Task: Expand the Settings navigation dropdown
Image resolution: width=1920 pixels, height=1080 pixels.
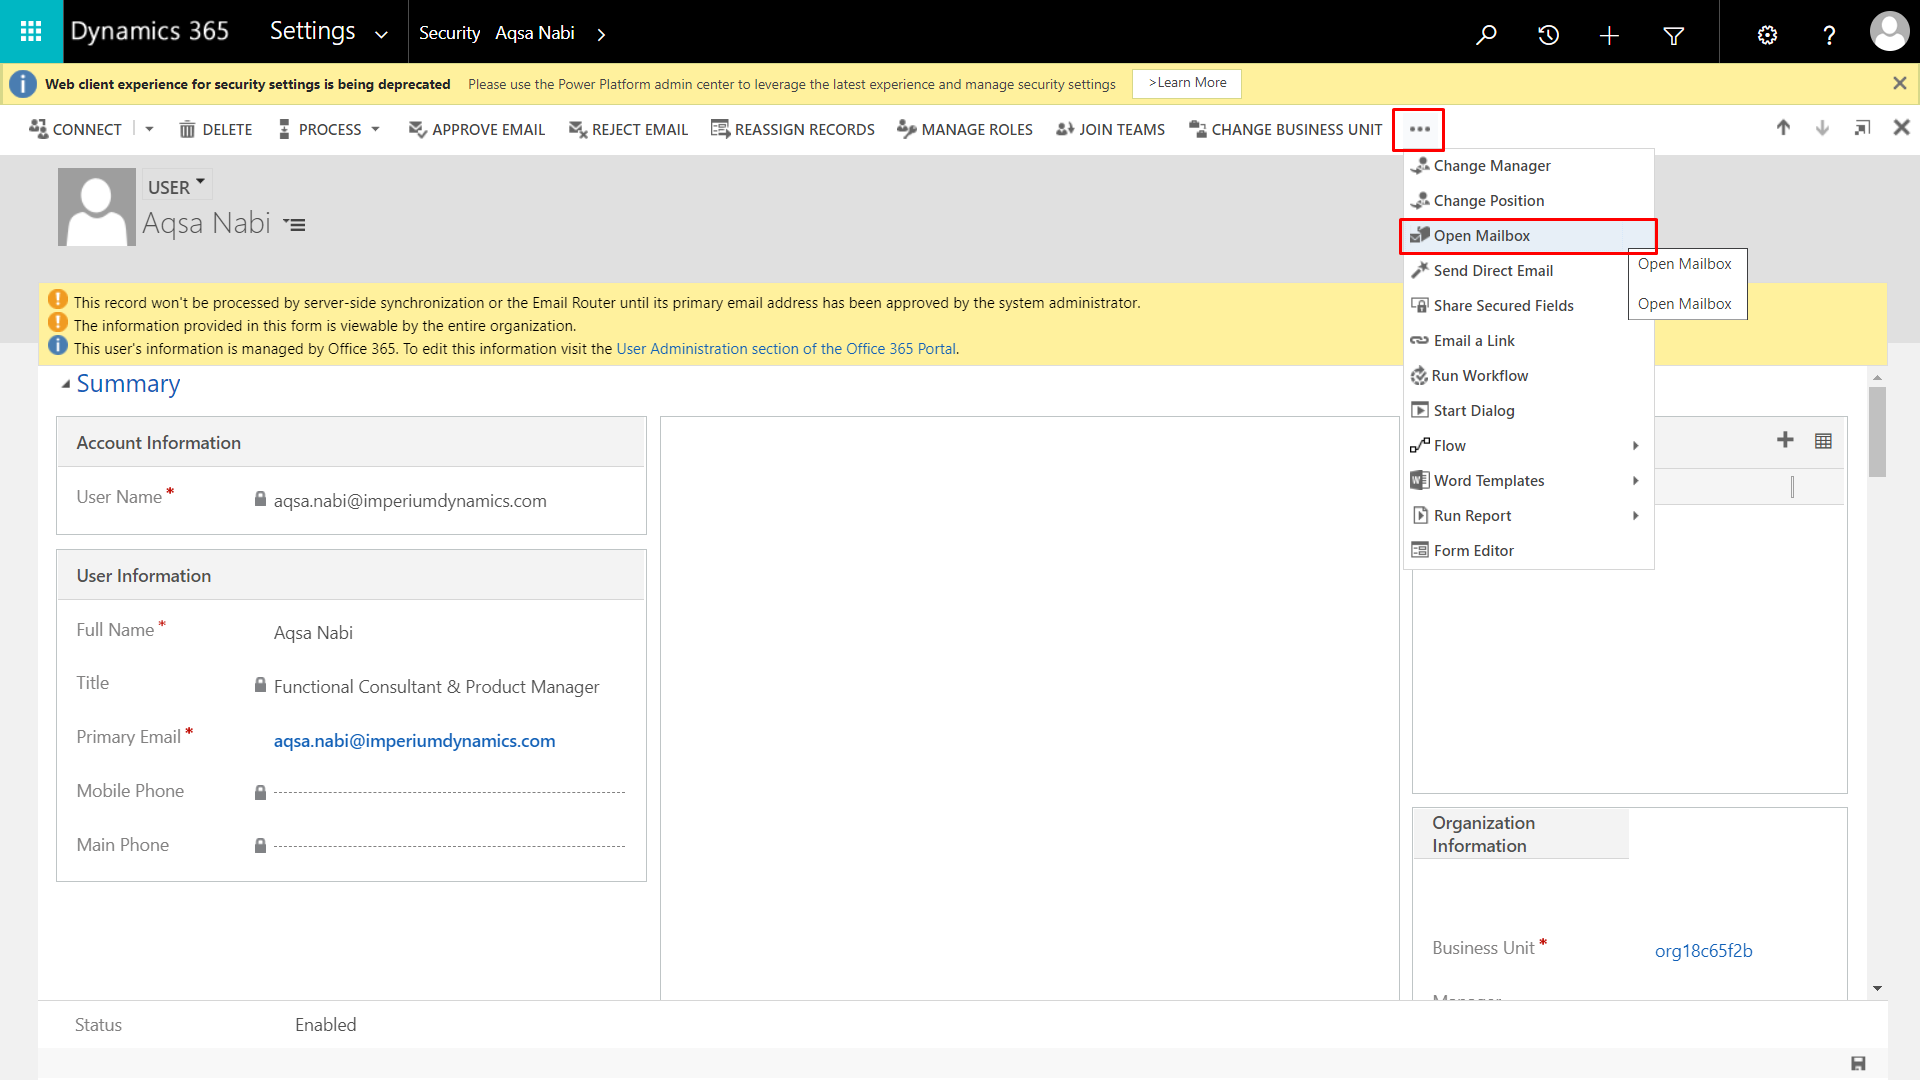Action: tap(381, 34)
